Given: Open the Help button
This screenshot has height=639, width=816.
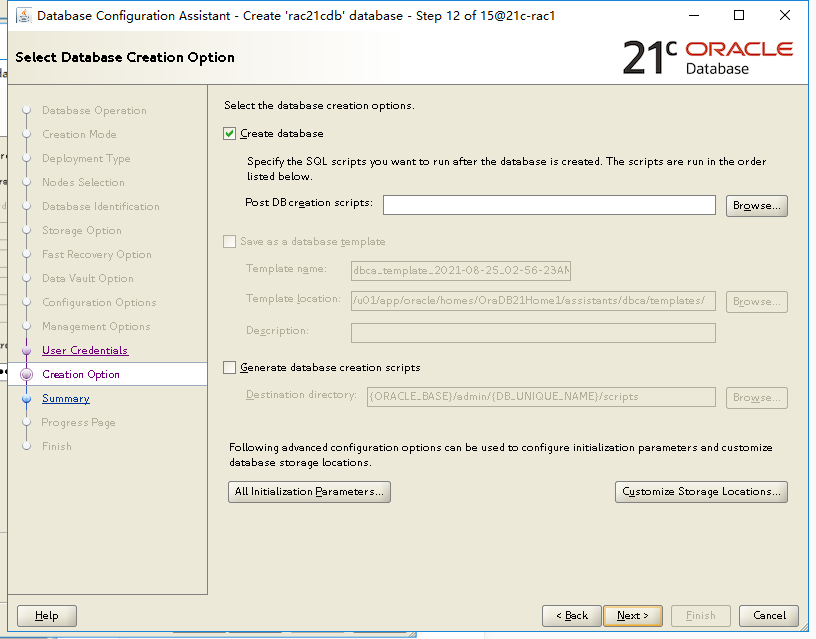Looking at the screenshot, I should point(47,616).
